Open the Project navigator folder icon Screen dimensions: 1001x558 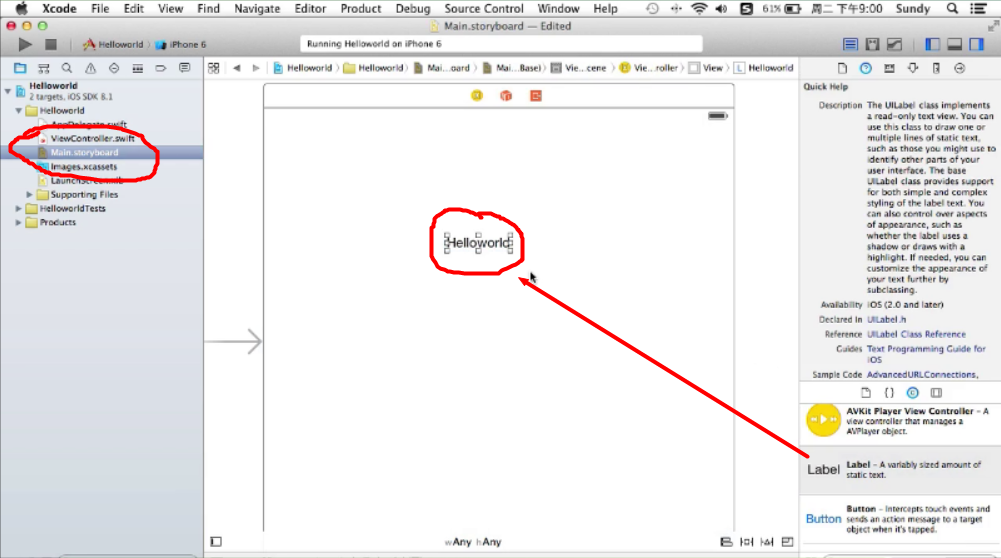pyautogui.click(x=20, y=68)
